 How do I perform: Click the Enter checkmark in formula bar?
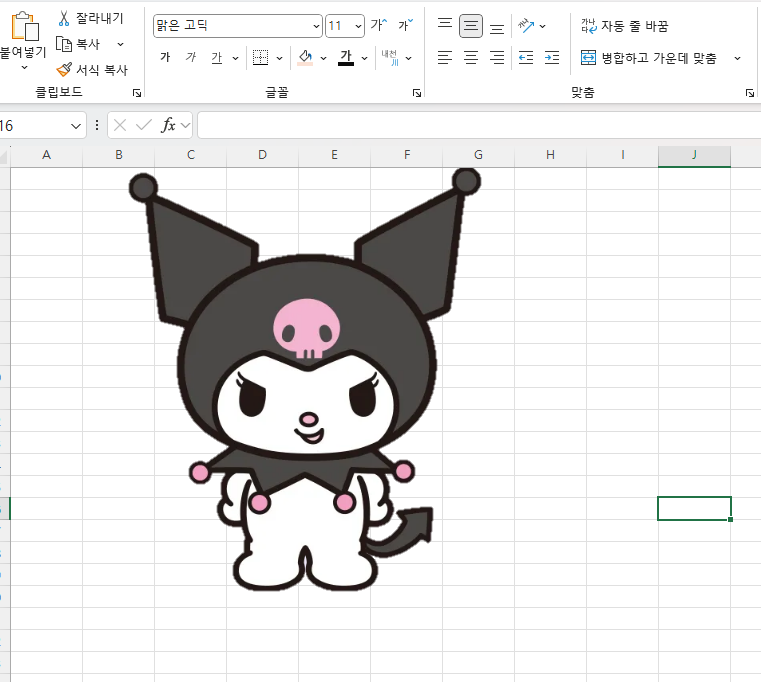click(144, 126)
